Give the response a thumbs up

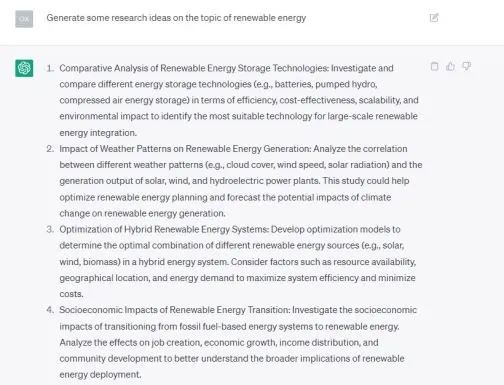coord(450,67)
